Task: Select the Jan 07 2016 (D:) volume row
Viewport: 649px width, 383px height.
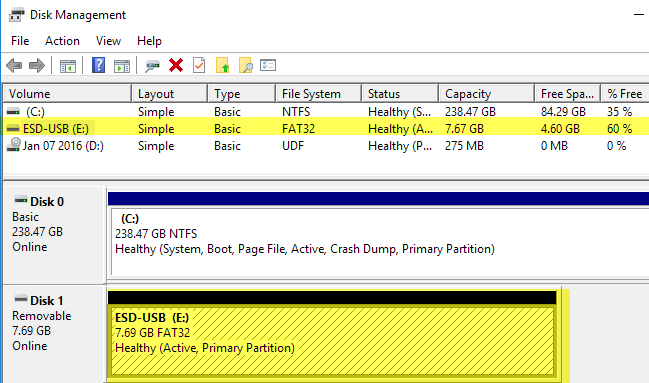Action: [326, 146]
